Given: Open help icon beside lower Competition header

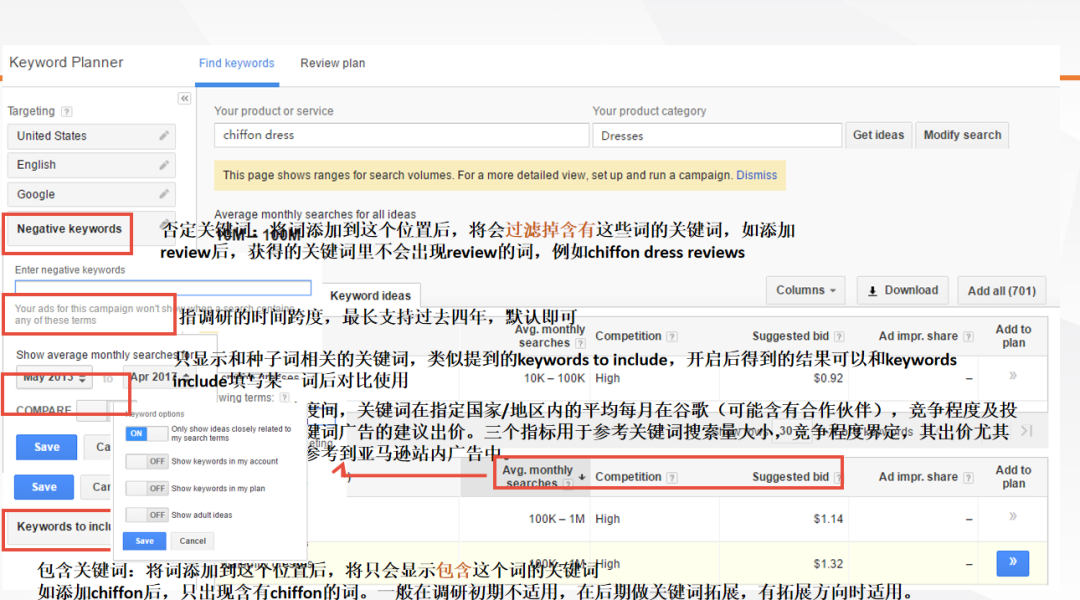Looking at the screenshot, I should click(x=672, y=477).
